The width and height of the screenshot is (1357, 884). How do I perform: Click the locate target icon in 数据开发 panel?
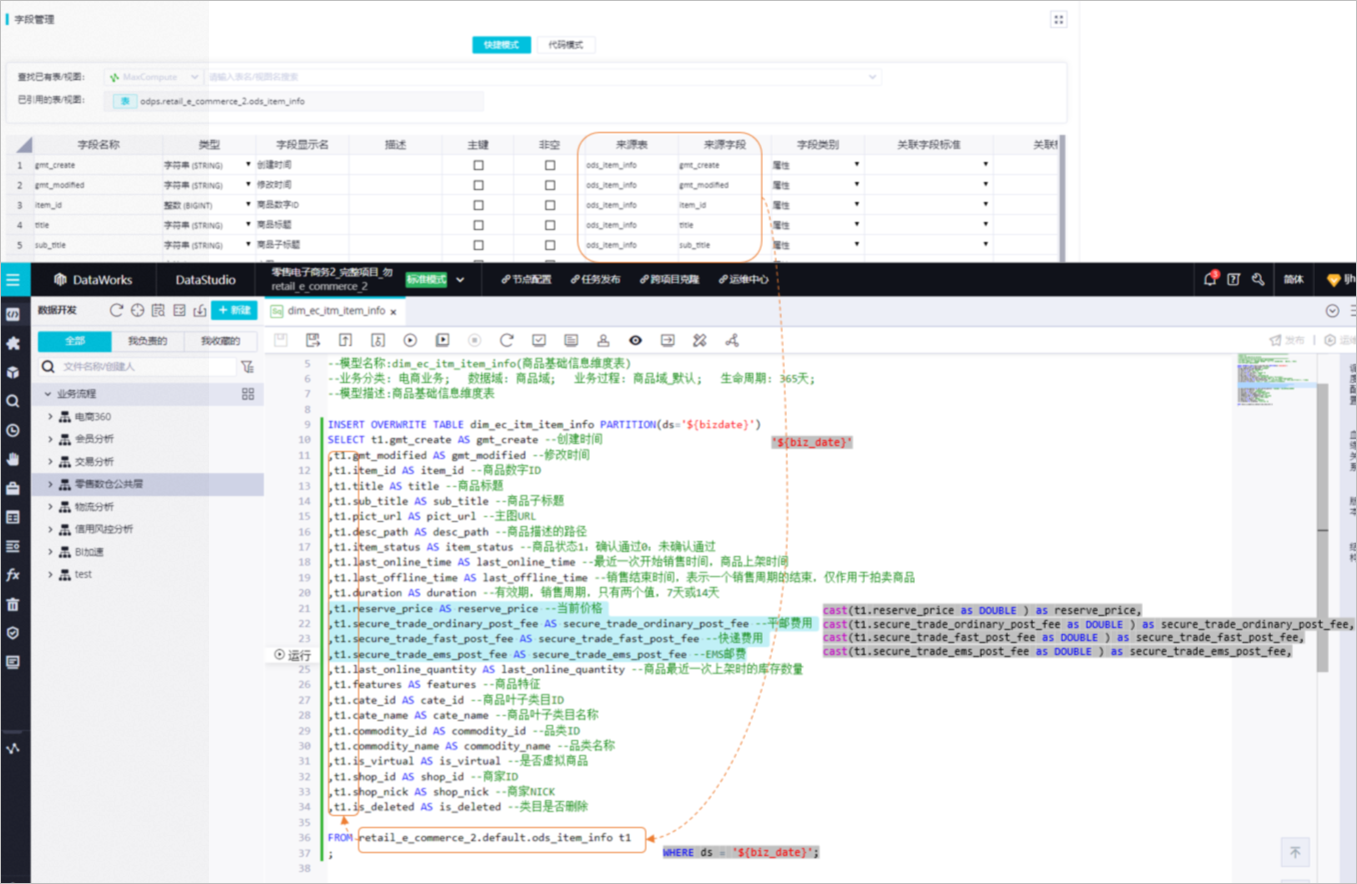[x=137, y=310]
